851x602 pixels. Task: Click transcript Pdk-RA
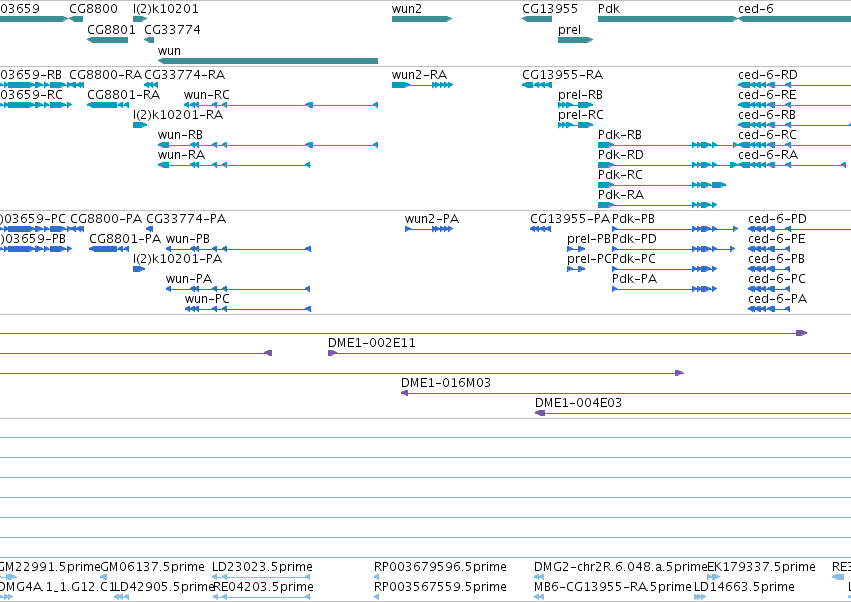coord(657,205)
